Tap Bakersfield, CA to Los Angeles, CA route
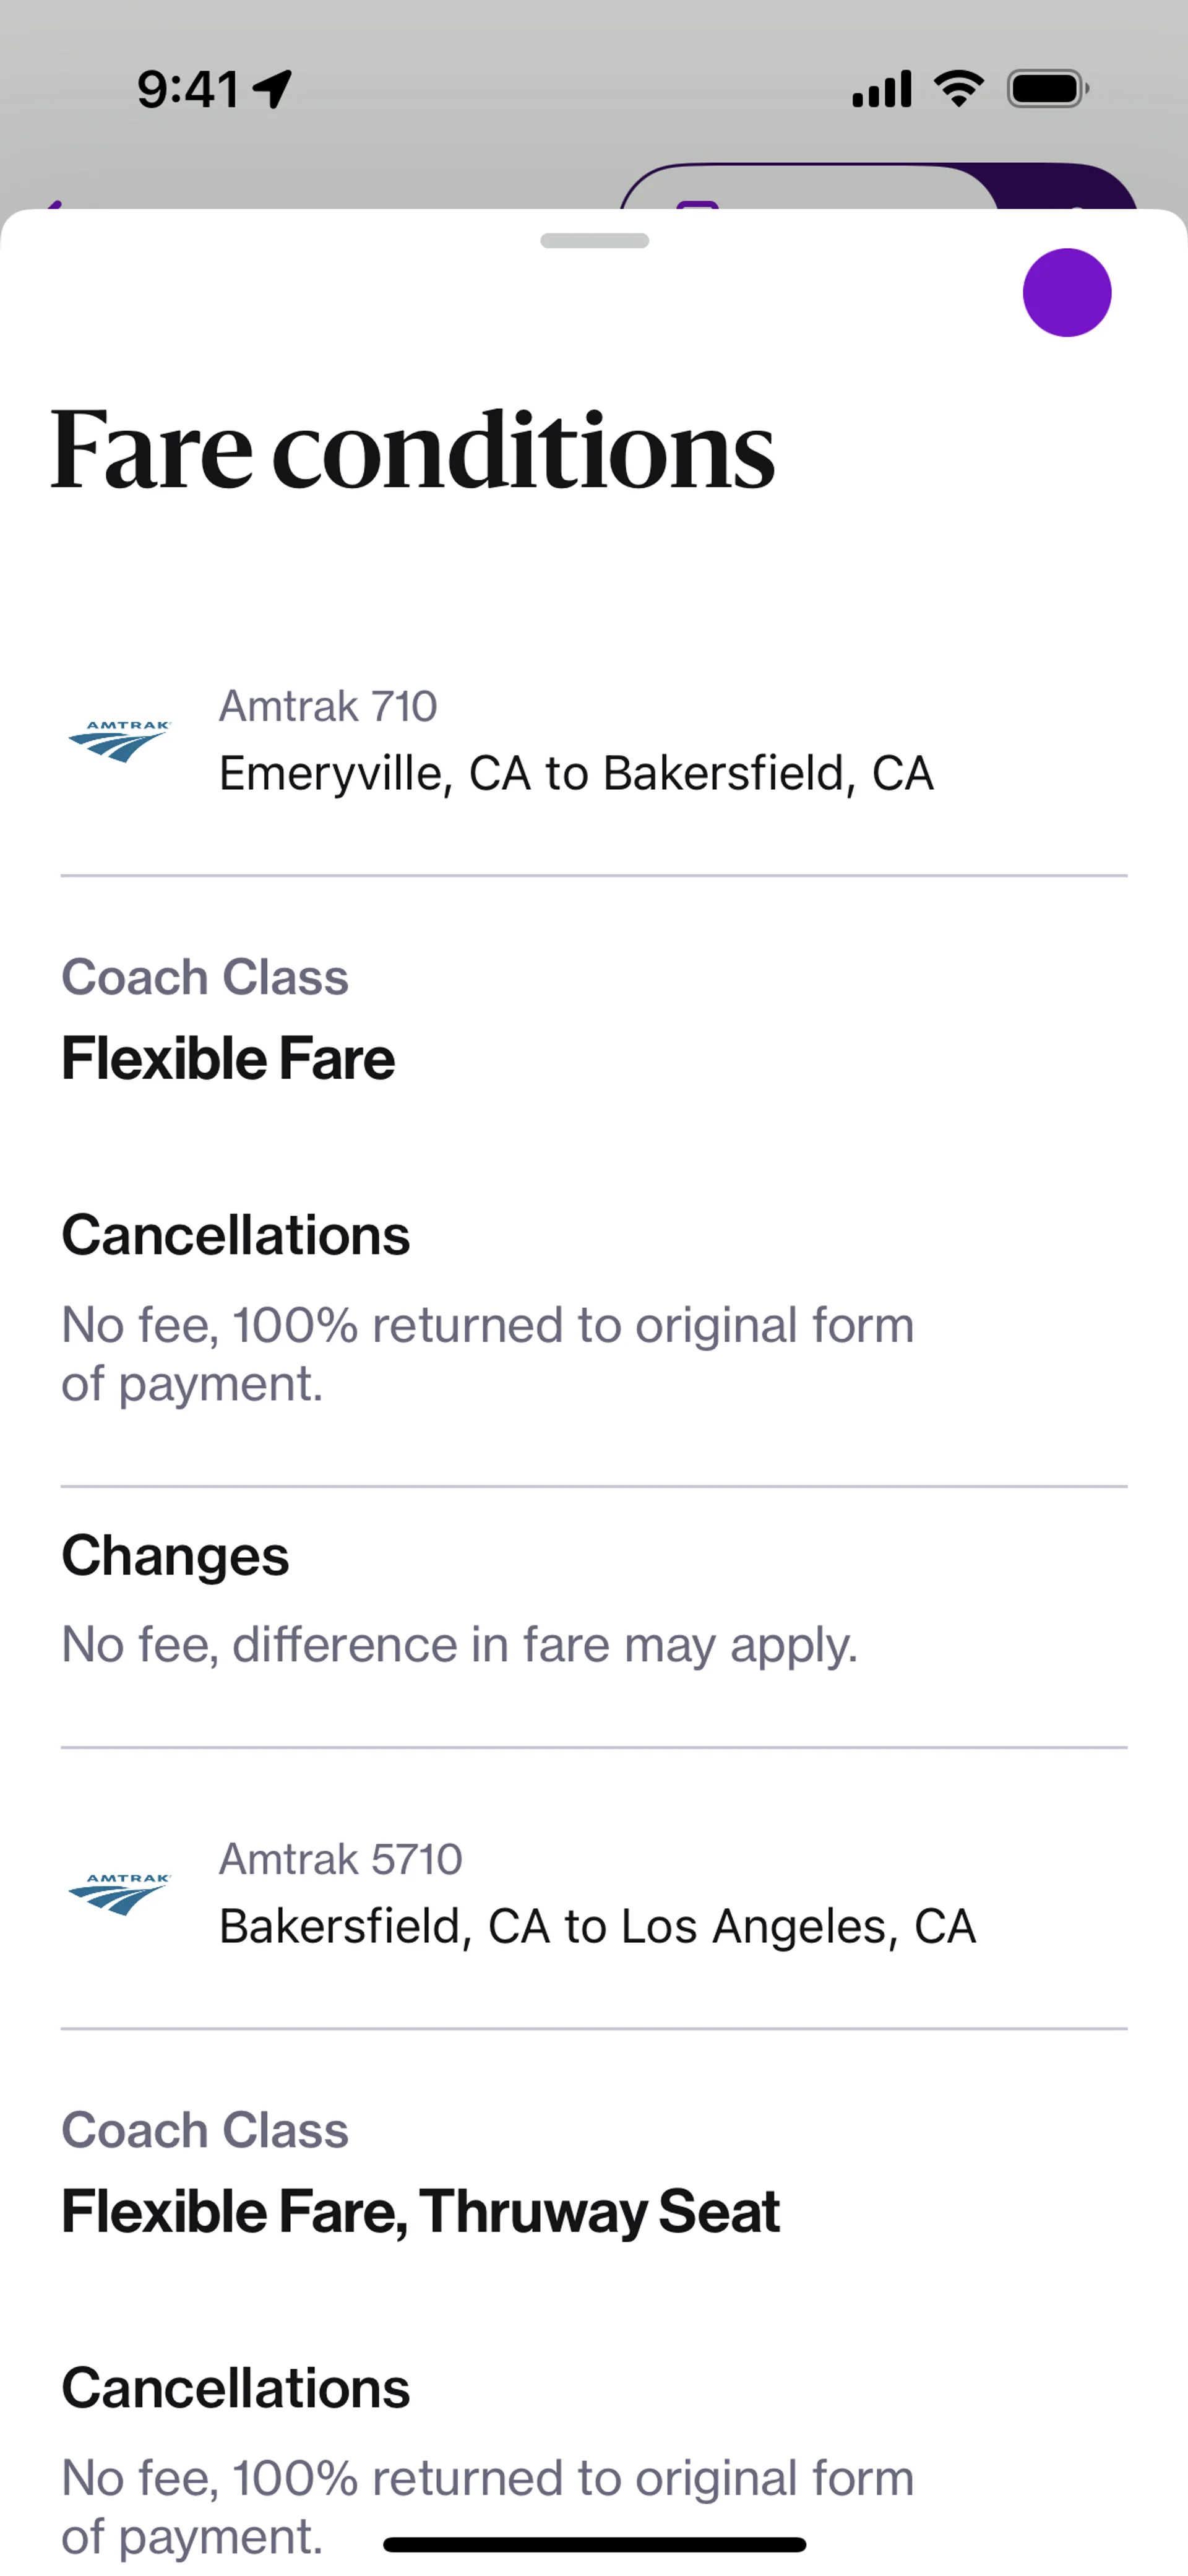 [x=597, y=1926]
